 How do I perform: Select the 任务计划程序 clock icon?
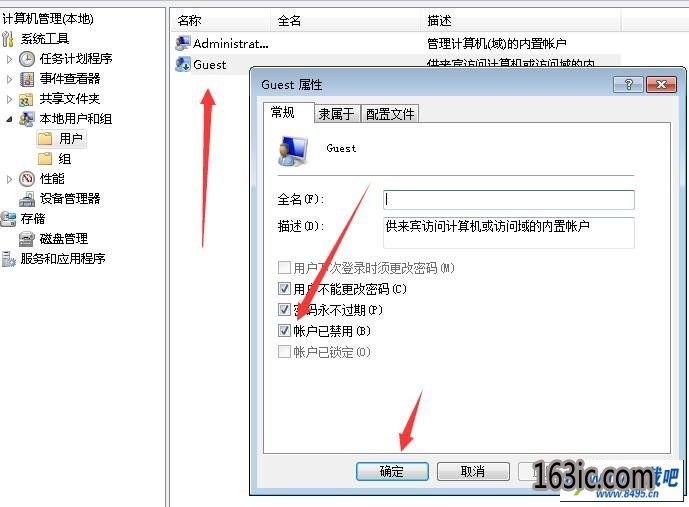coord(27,59)
